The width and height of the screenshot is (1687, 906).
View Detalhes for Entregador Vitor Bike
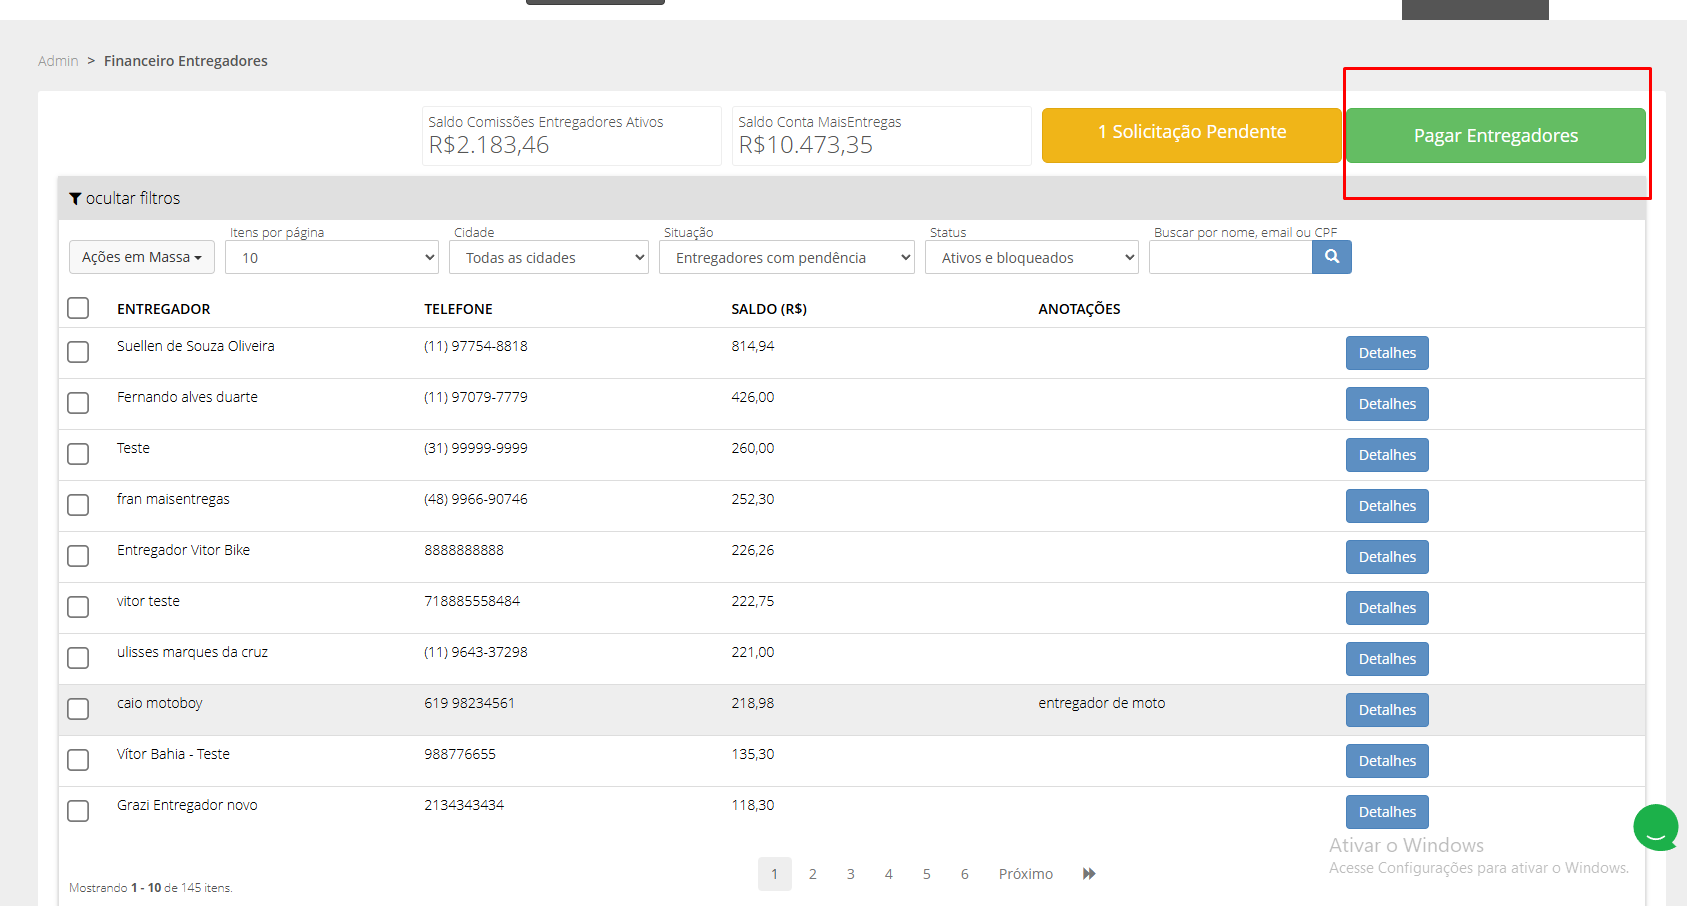[1387, 557]
